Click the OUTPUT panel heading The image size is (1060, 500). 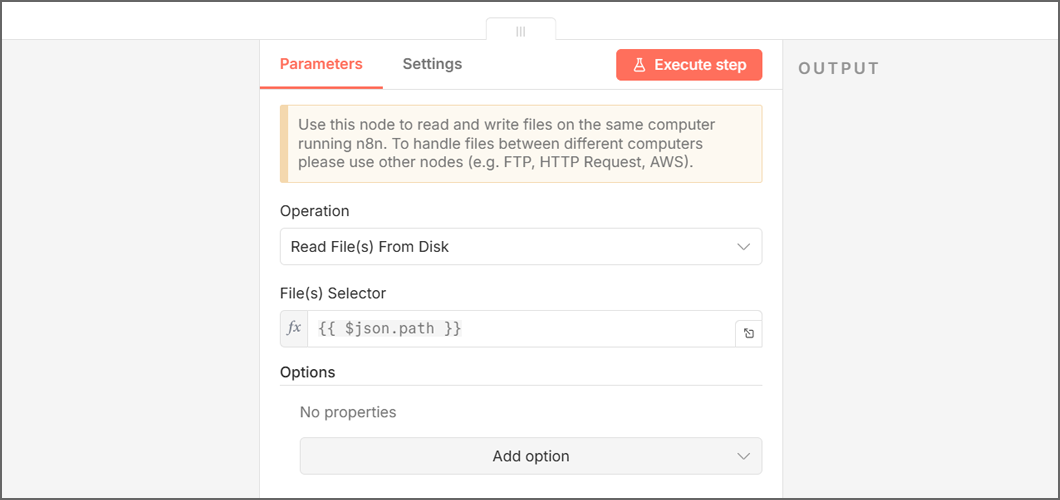[838, 69]
